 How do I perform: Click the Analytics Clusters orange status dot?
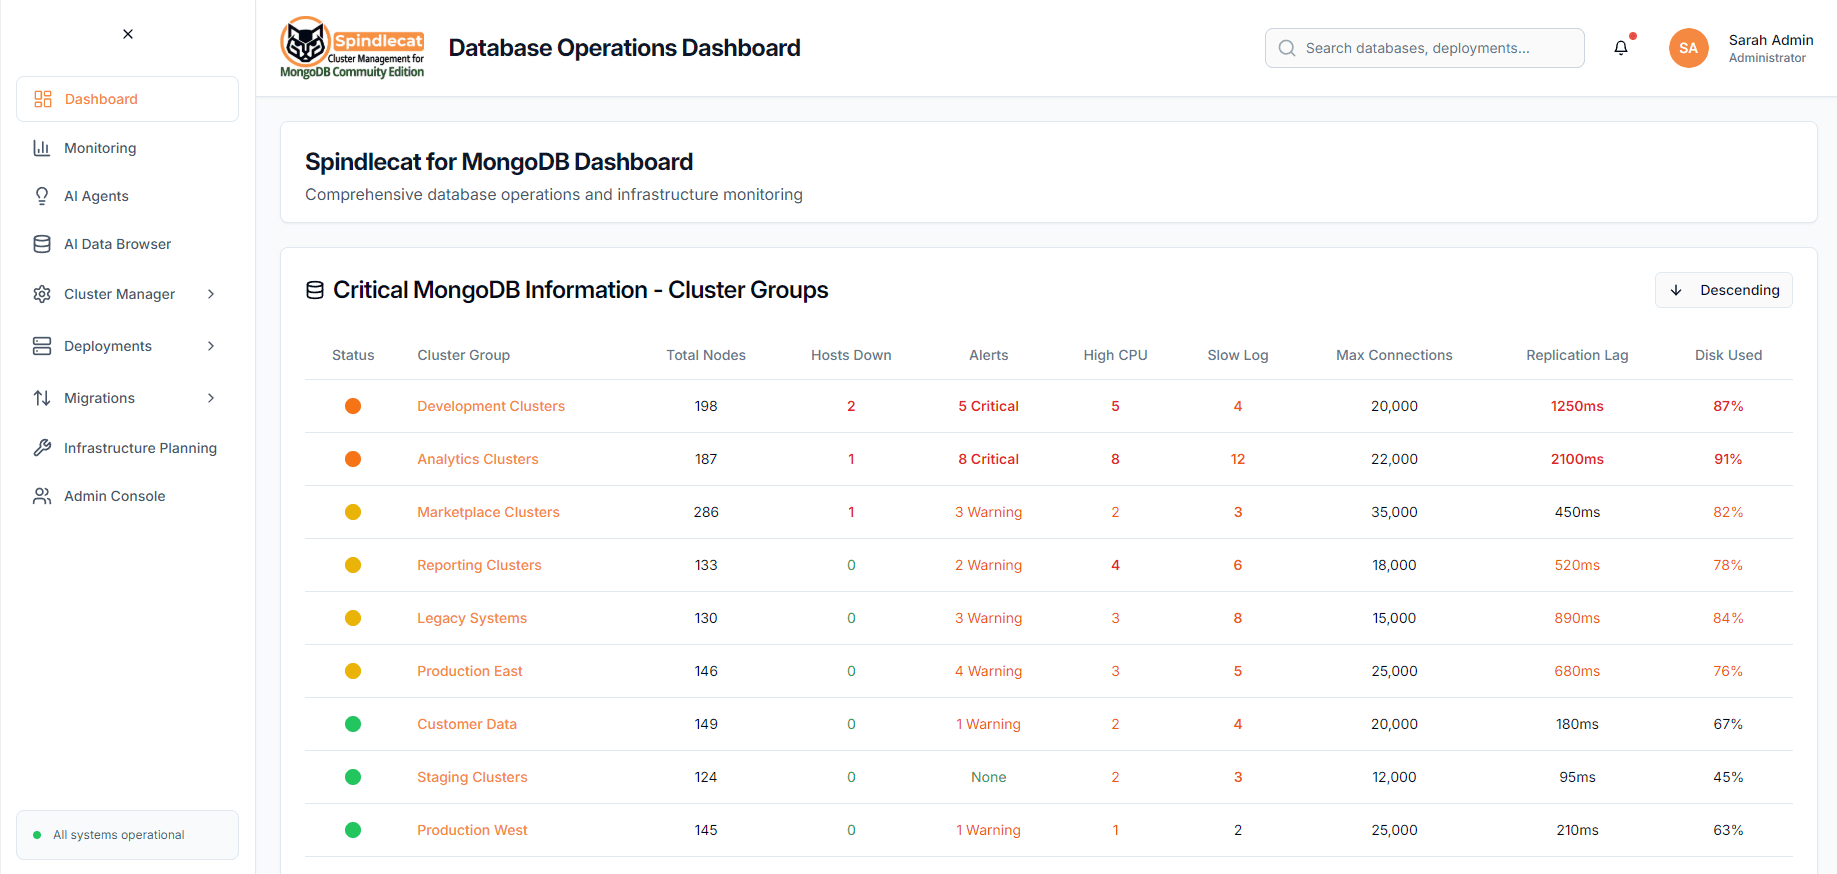(x=353, y=459)
